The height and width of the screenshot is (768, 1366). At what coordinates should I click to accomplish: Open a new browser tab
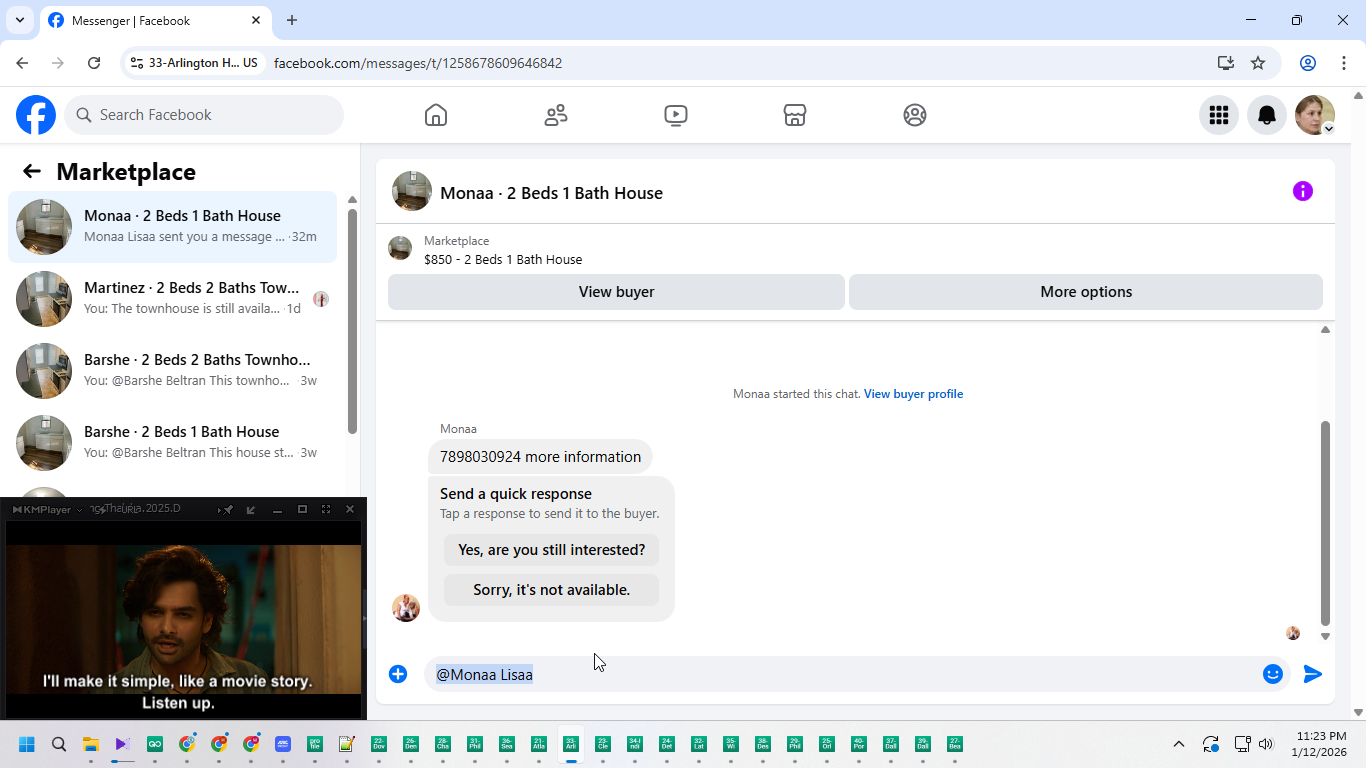(x=292, y=20)
